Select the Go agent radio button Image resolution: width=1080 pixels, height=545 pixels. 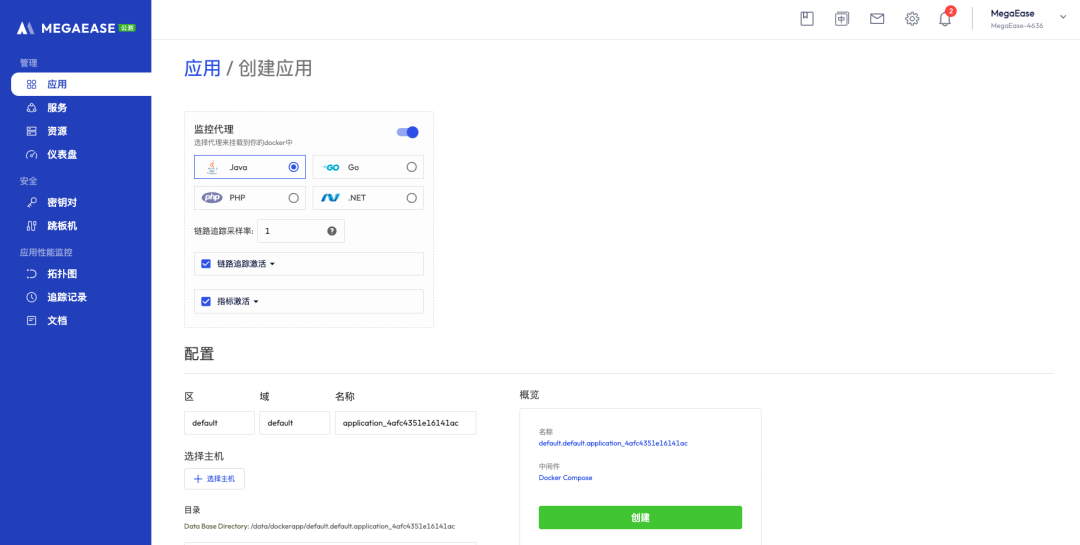point(411,167)
